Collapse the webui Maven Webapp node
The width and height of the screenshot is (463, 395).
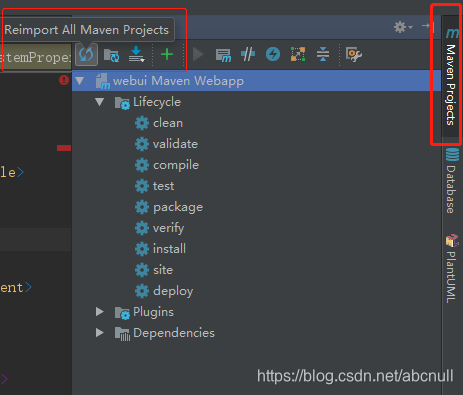tap(80, 81)
